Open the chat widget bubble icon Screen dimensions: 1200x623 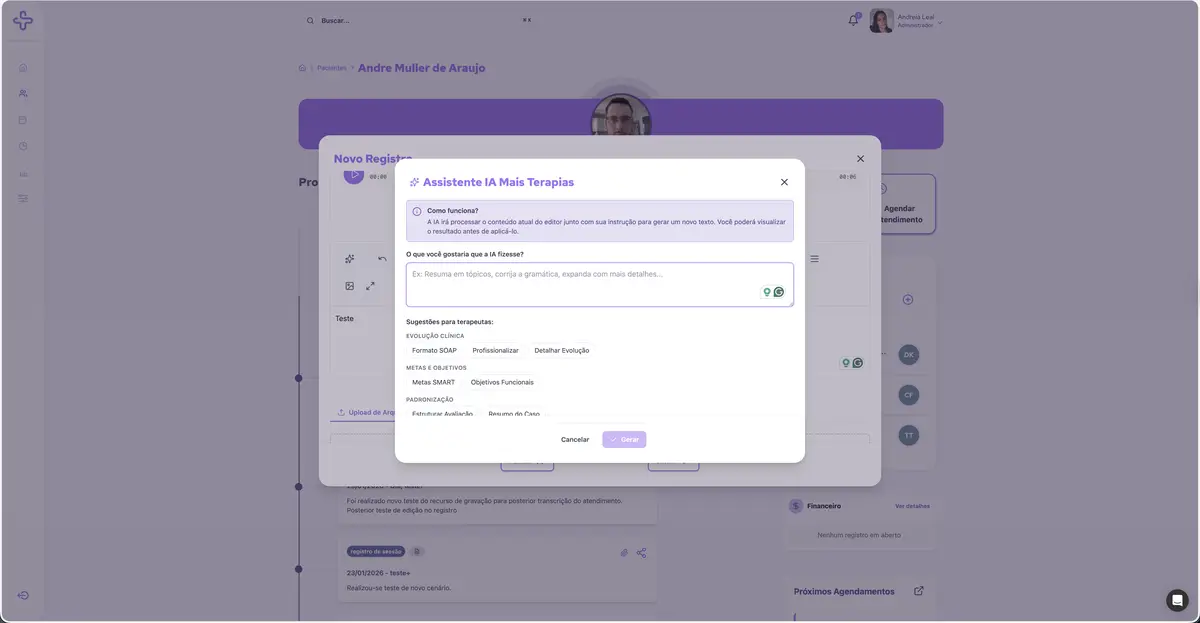coord(1177,600)
